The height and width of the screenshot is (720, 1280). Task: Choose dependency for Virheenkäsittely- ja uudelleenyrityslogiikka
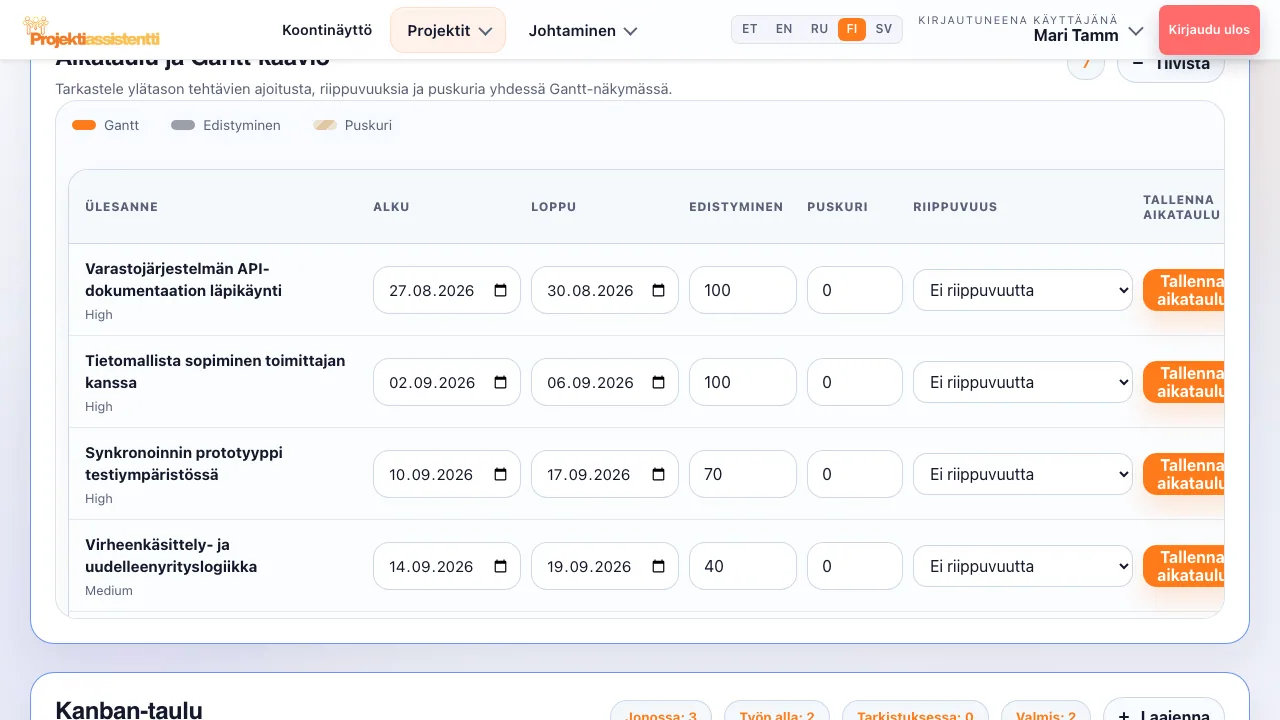(1023, 567)
